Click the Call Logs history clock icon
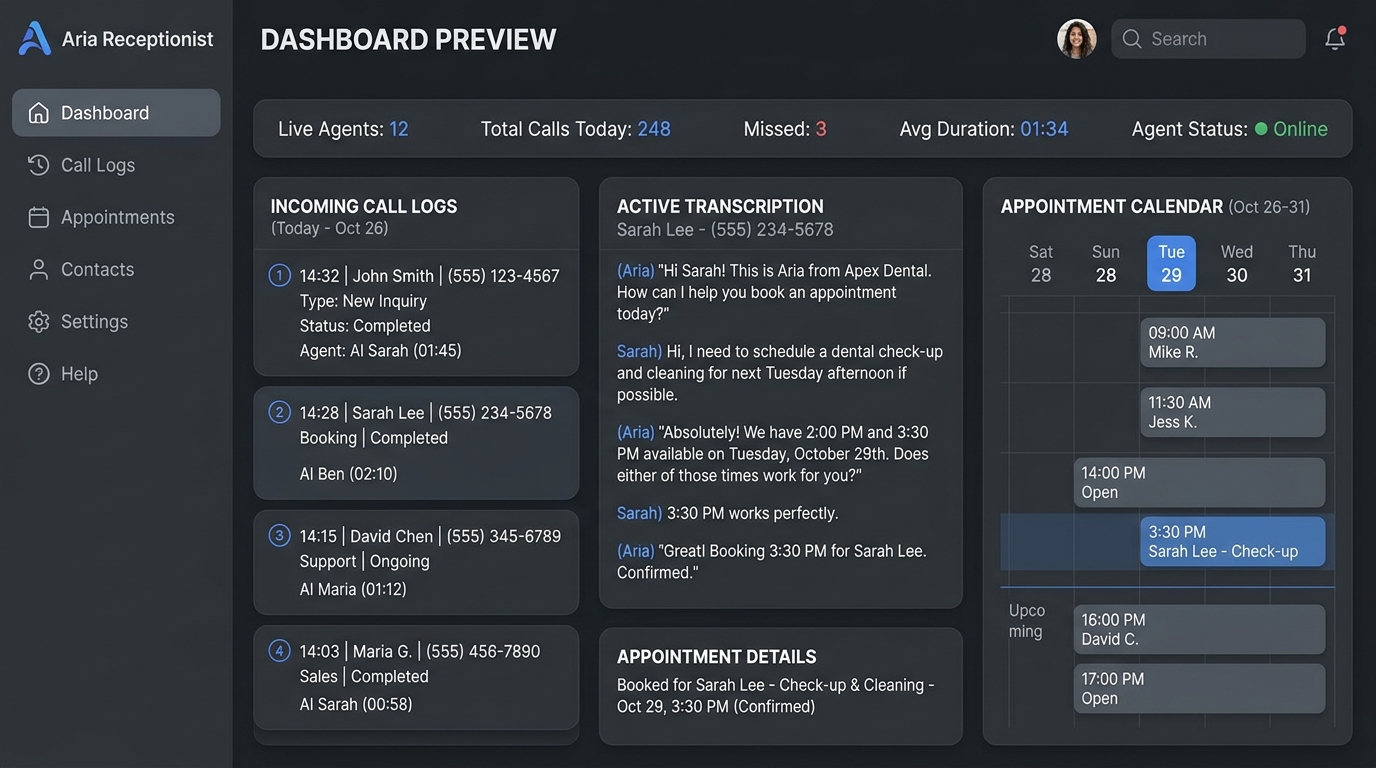 (x=39, y=165)
